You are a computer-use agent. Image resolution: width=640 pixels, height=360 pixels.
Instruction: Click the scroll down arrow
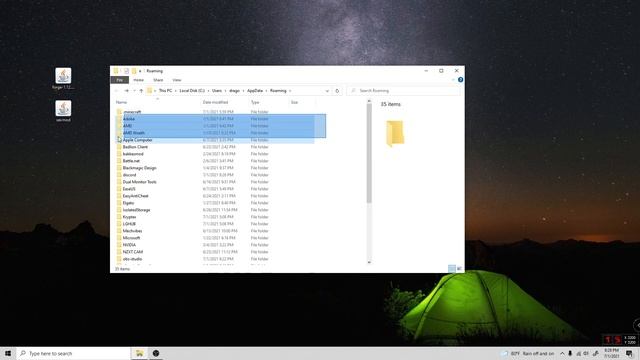[369, 262]
